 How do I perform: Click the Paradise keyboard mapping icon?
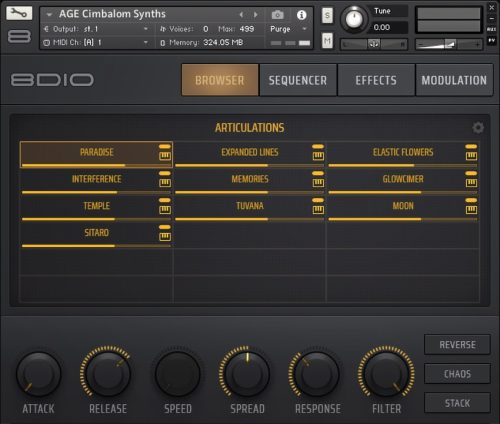[165, 156]
